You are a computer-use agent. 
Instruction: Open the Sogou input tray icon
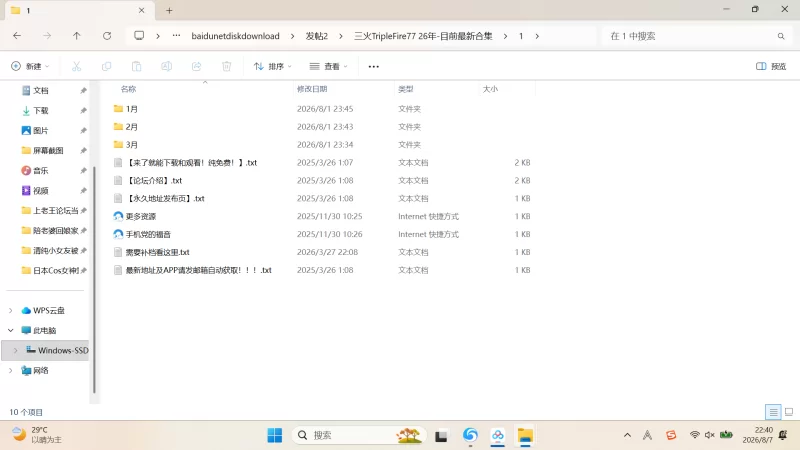(x=671, y=435)
